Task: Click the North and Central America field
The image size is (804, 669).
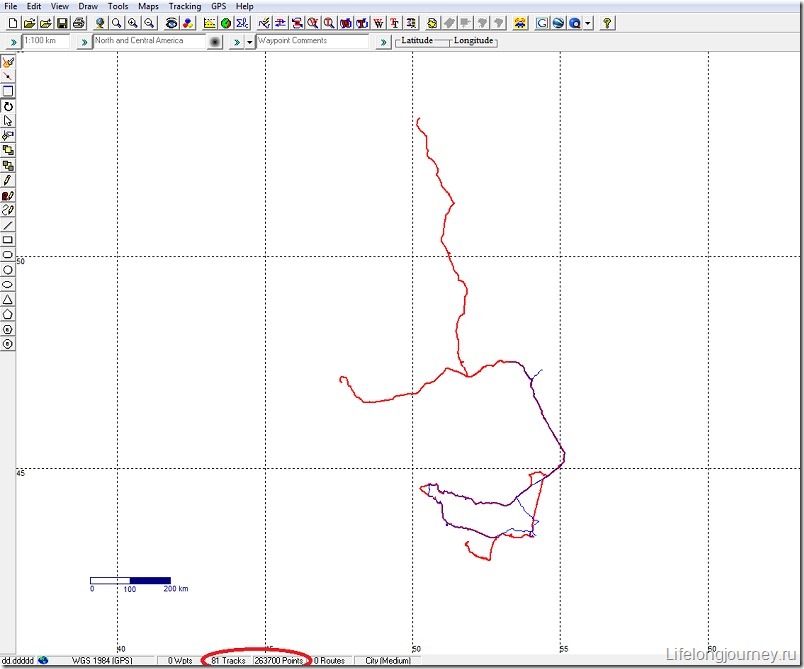Action: click(148, 41)
